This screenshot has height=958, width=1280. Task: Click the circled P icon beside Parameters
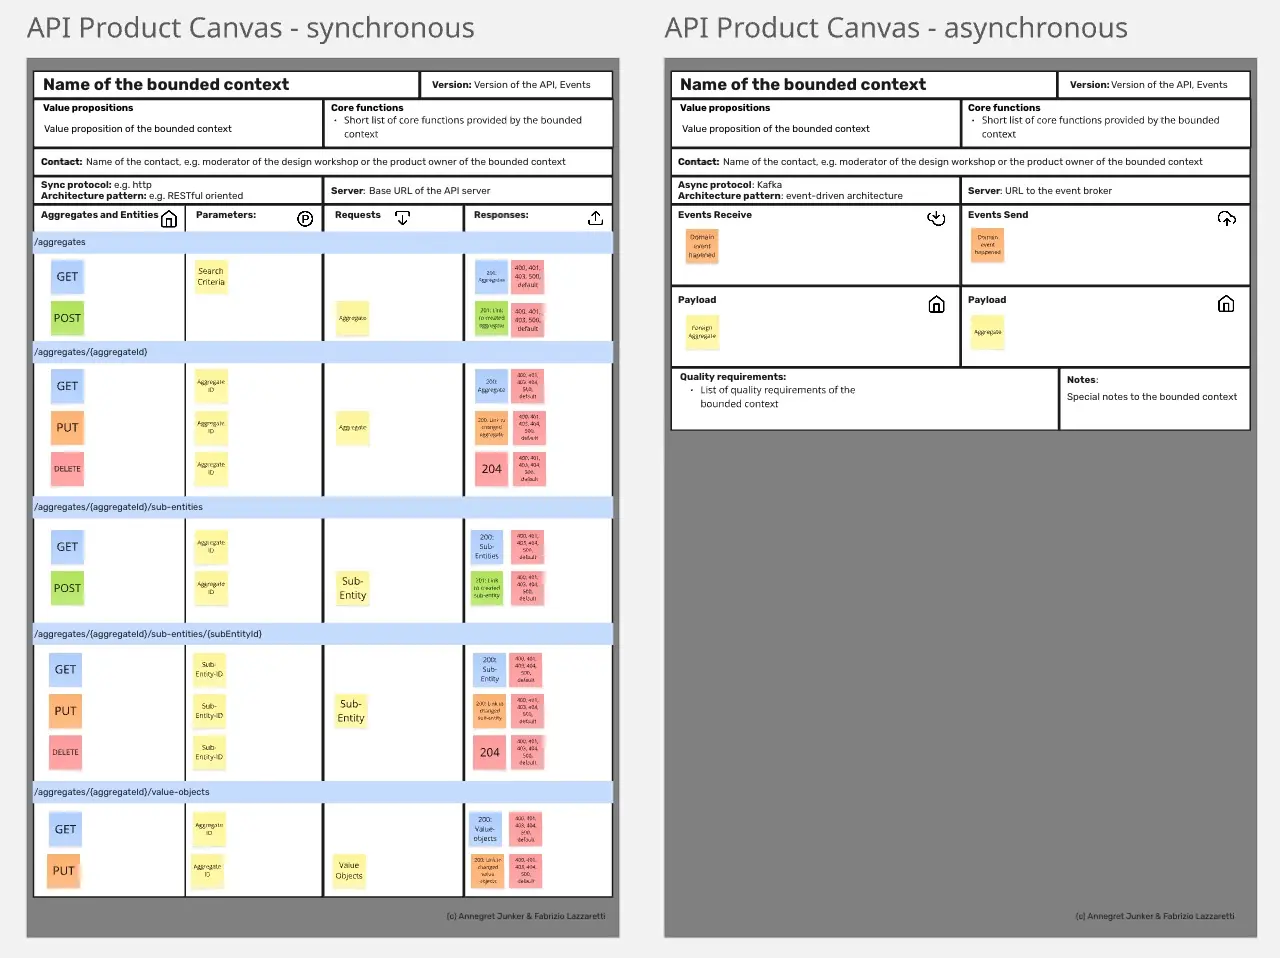click(305, 219)
